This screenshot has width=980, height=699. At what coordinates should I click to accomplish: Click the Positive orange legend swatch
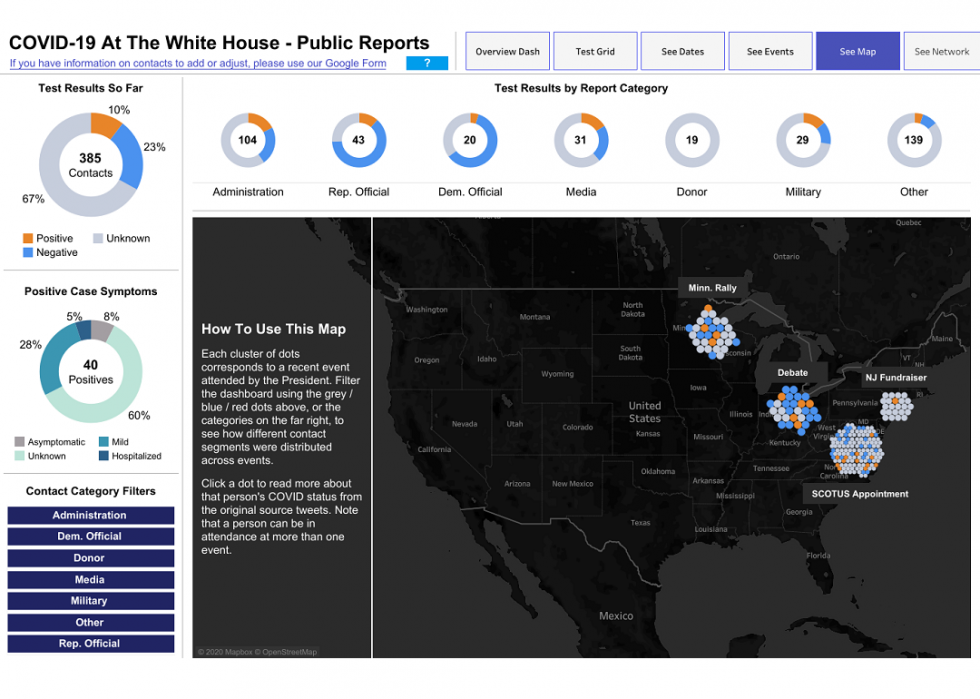tap(28, 238)
